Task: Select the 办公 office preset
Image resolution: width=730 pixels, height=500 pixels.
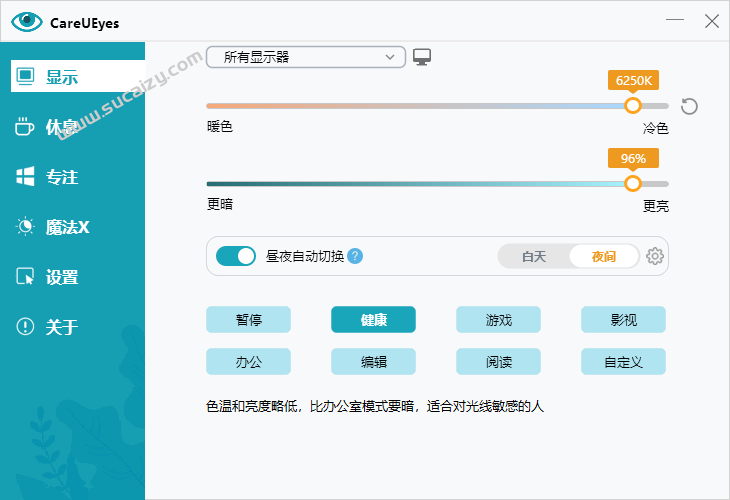Action: pos(249,362)
